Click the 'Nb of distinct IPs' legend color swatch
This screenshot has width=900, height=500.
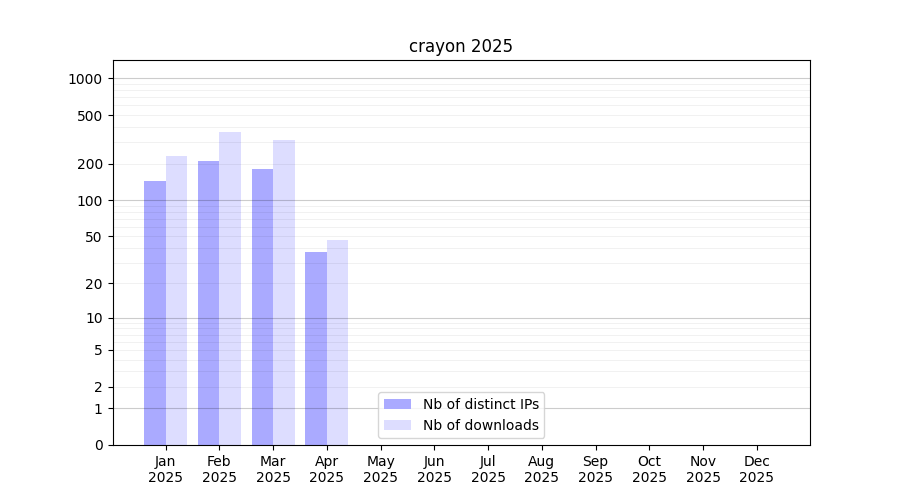[x=397, y=404]
